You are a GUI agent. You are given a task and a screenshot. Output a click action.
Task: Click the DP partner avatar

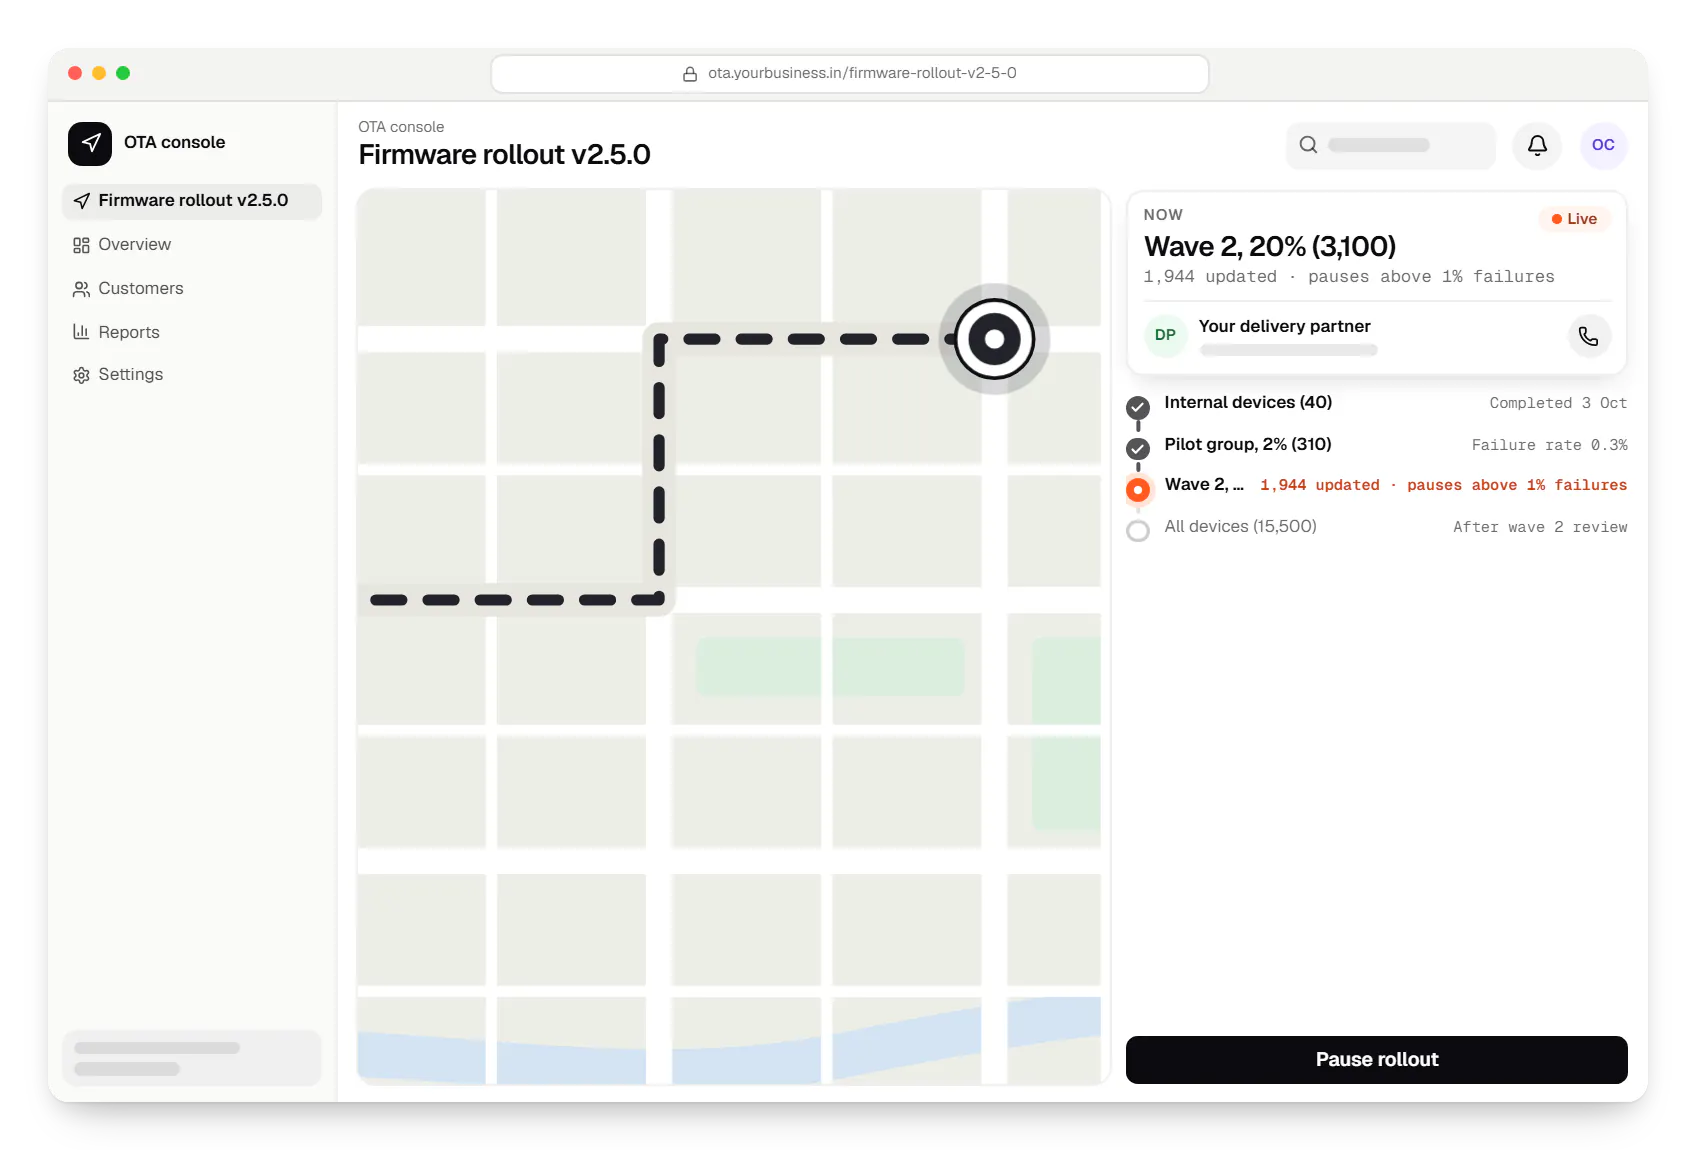(1165, 335)
